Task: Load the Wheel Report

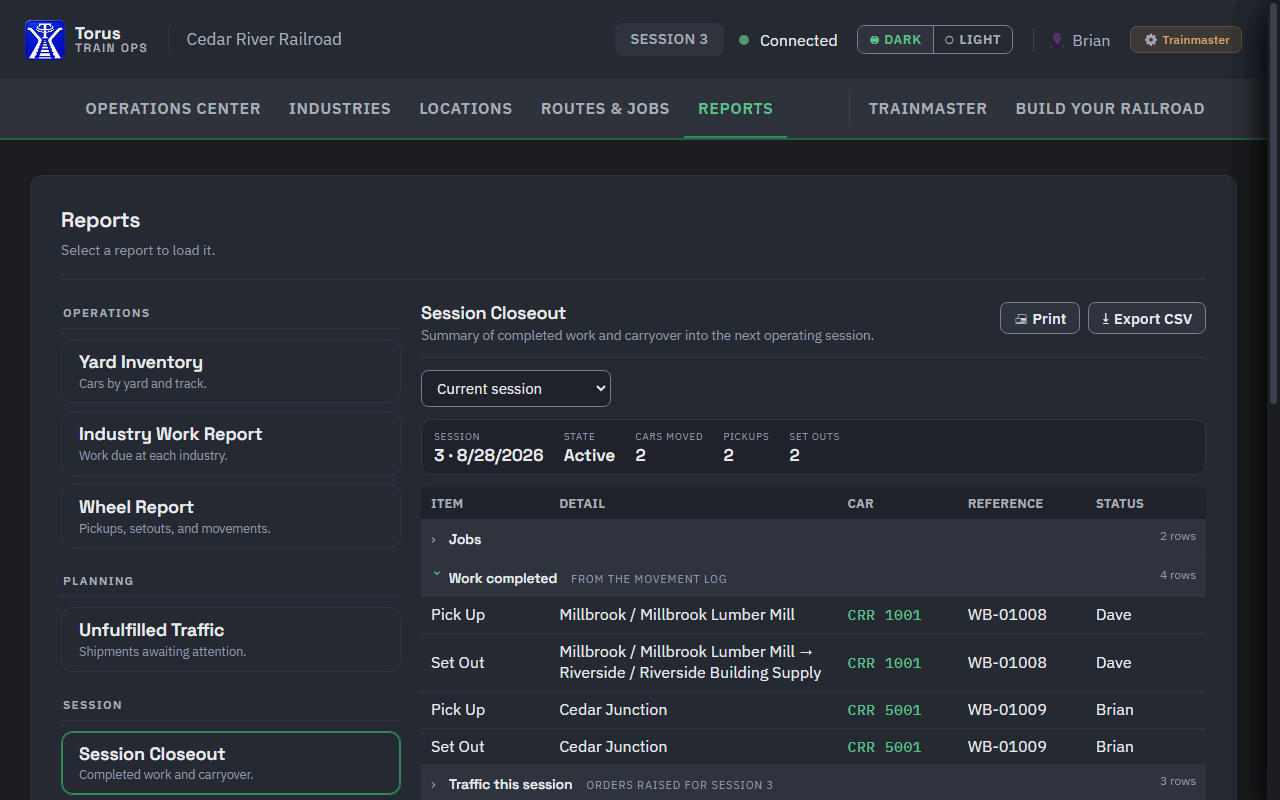Action: [x=231, y=516]
